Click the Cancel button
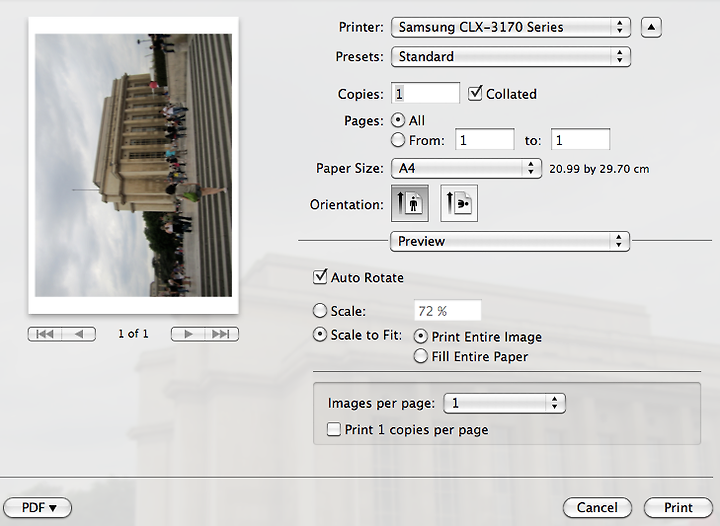720x526 pixels. coord(597,508)
